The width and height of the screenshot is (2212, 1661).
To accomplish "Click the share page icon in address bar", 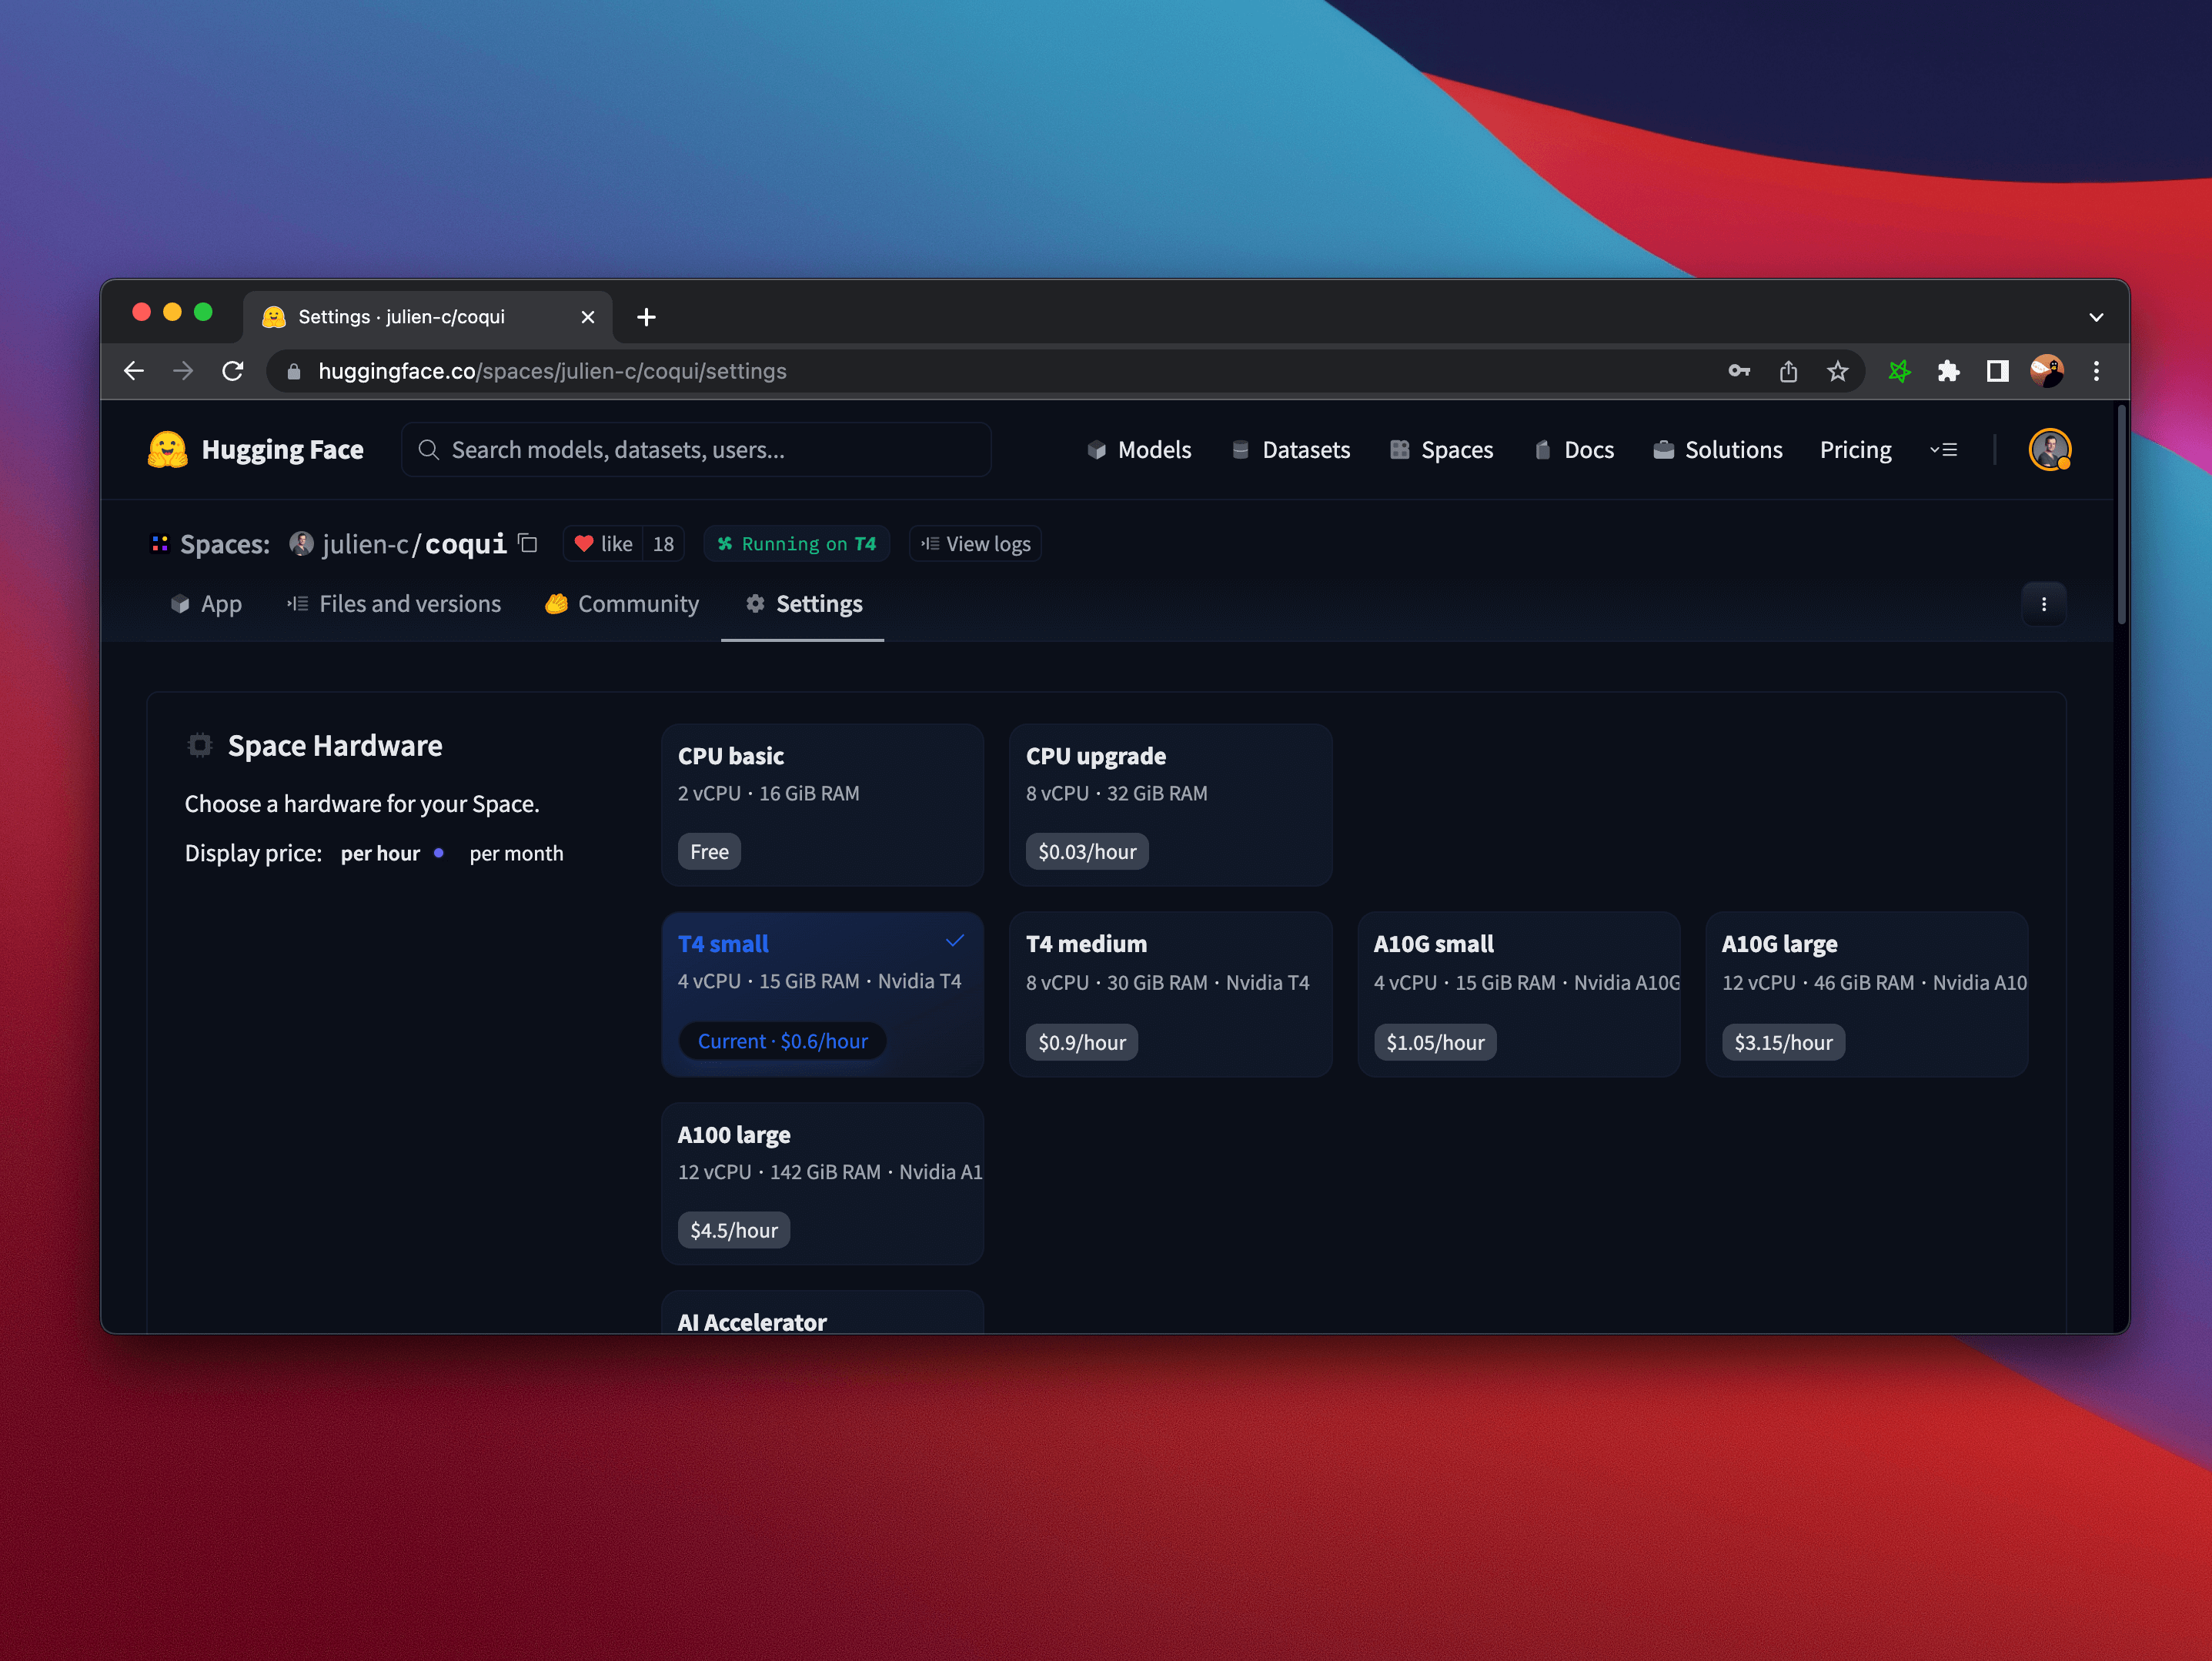I will coord(1788,371).
